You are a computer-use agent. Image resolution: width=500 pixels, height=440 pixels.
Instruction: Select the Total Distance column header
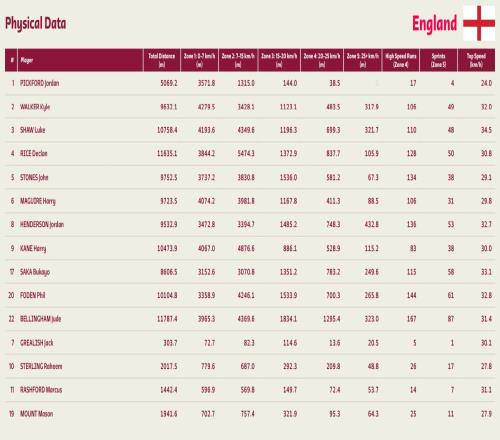162,60
